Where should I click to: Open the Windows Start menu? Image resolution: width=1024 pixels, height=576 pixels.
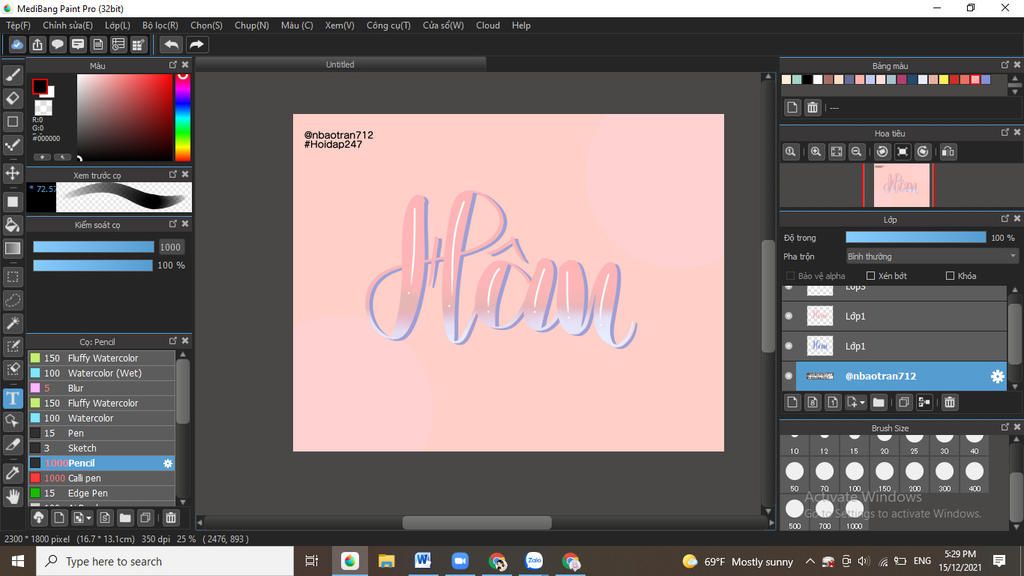pos(18,561)
